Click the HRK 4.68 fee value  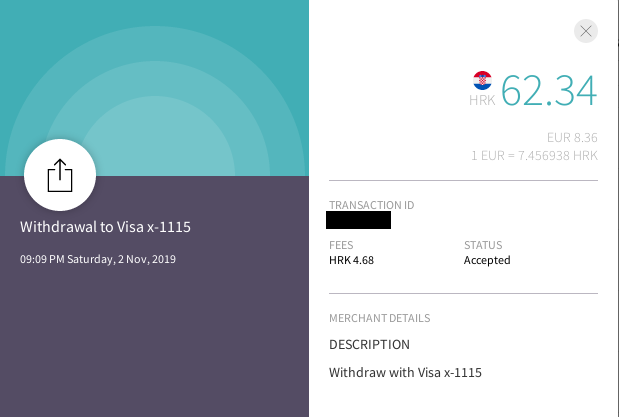click(x=353, y=260)
